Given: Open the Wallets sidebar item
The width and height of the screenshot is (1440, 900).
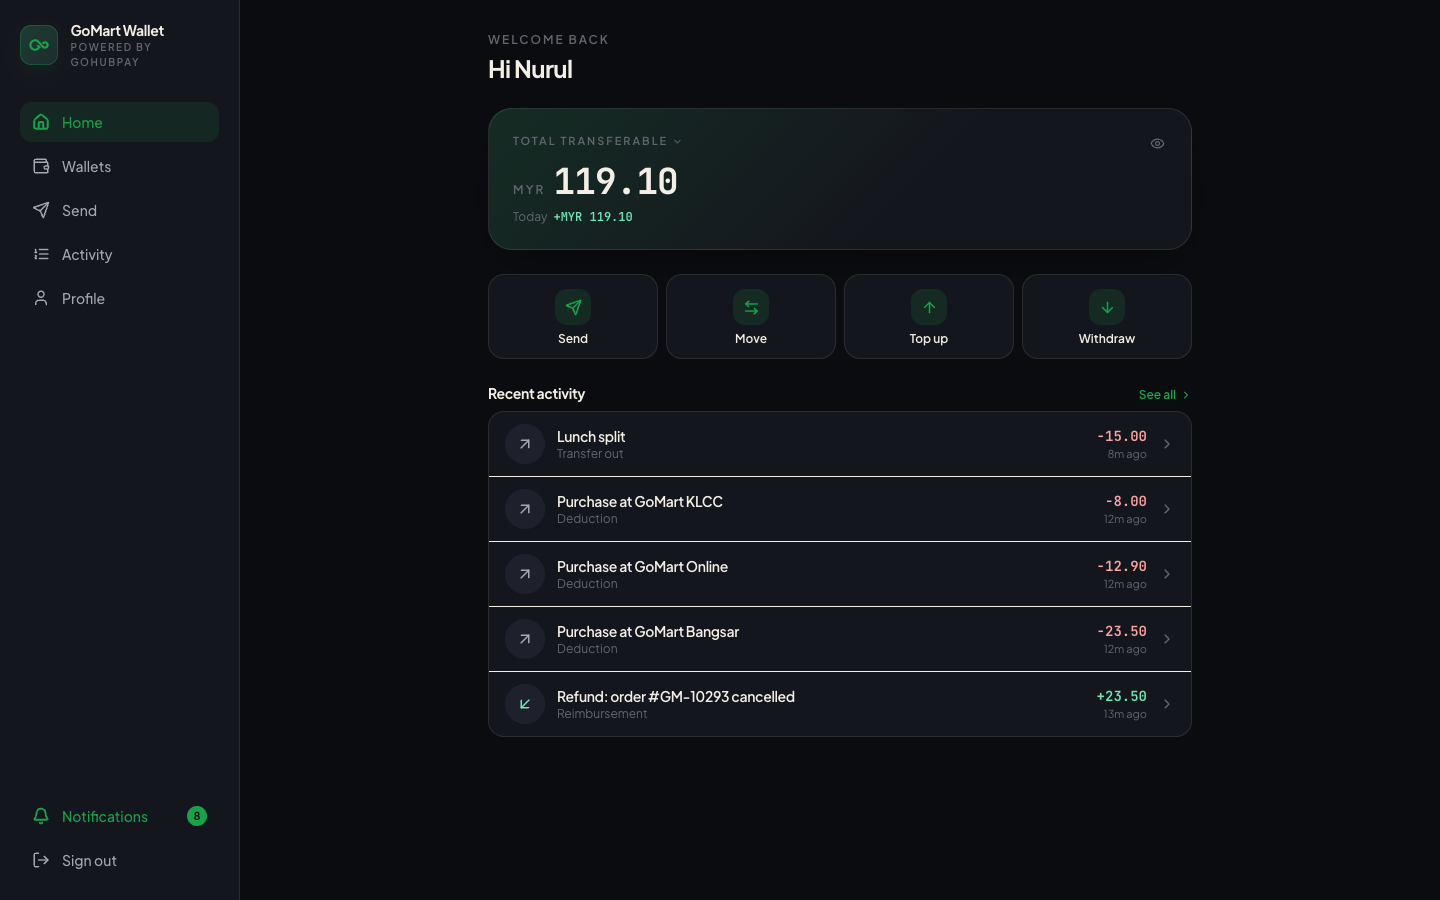Looking at the screenshot, I should [119, 166].
